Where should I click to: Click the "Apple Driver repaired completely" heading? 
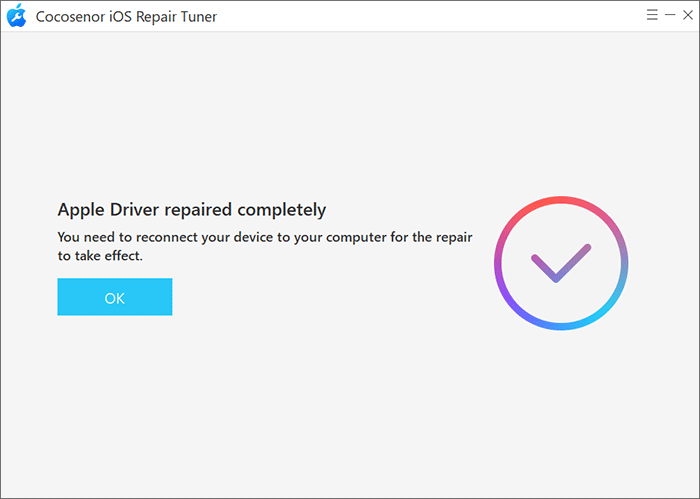pyautogui.click(x=192, y=210)
